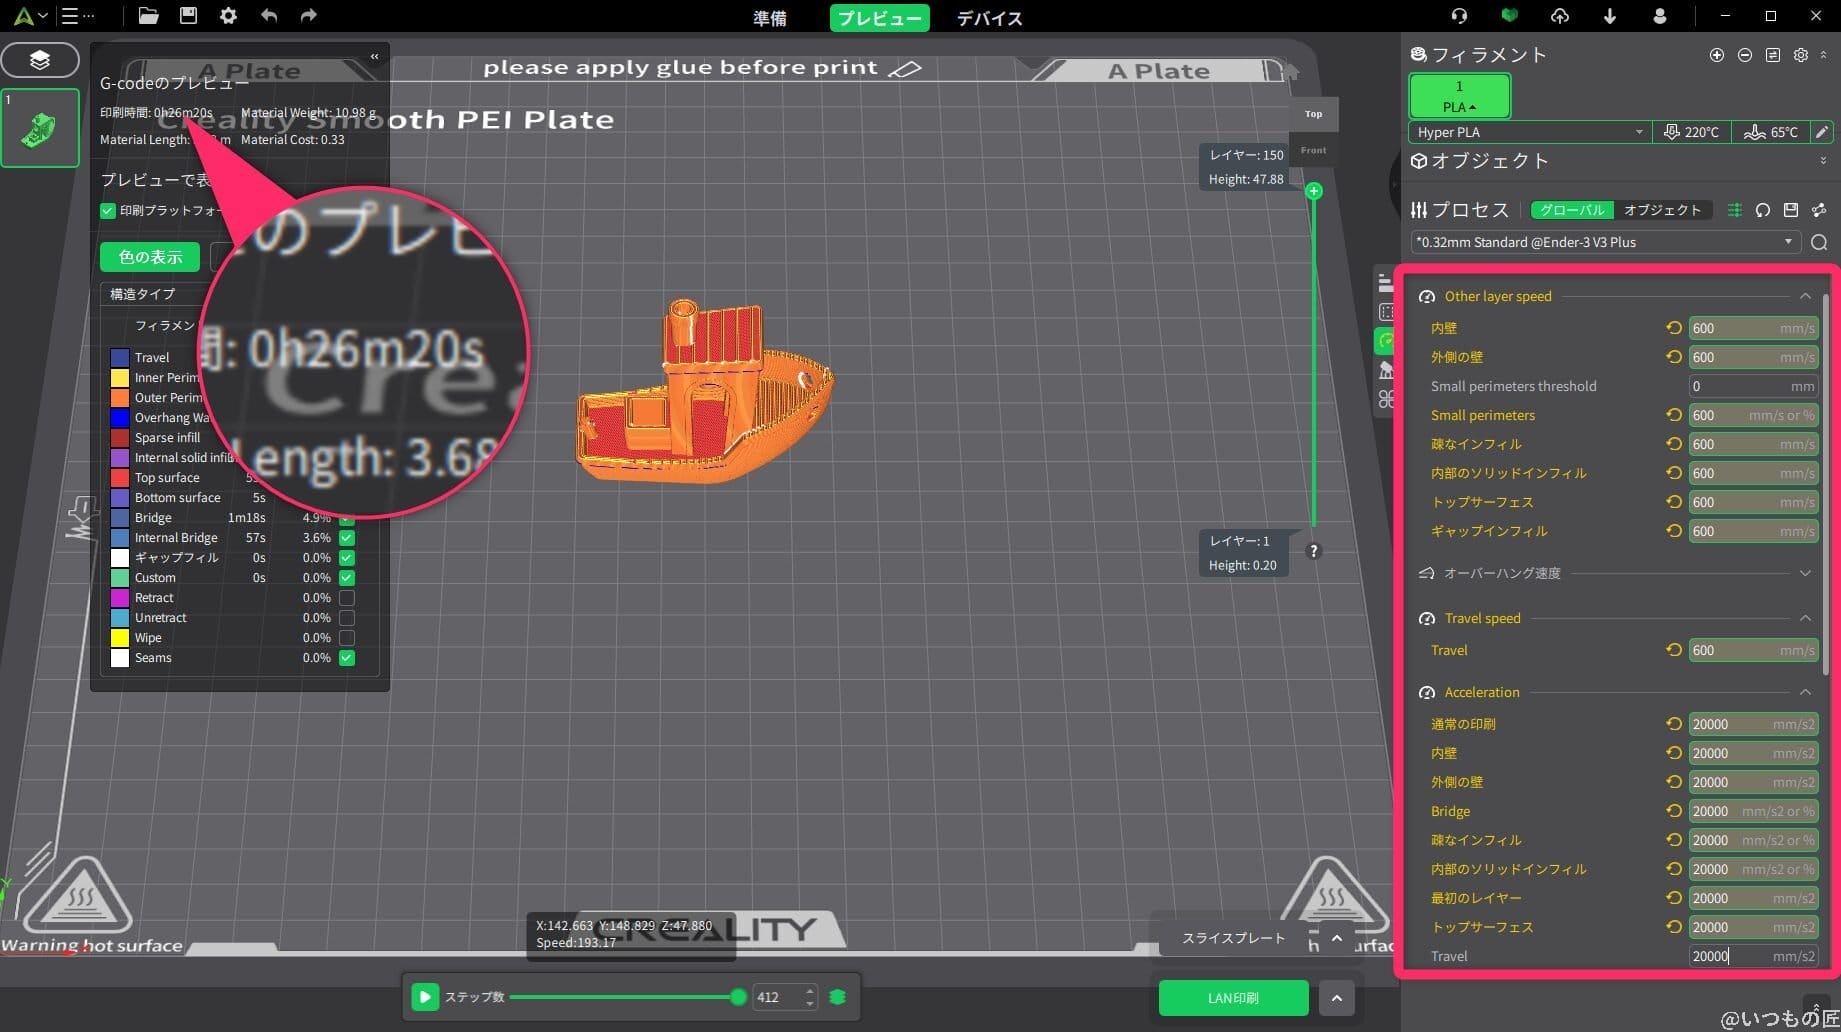Click the LAN印刷 button

point(1233,997)
